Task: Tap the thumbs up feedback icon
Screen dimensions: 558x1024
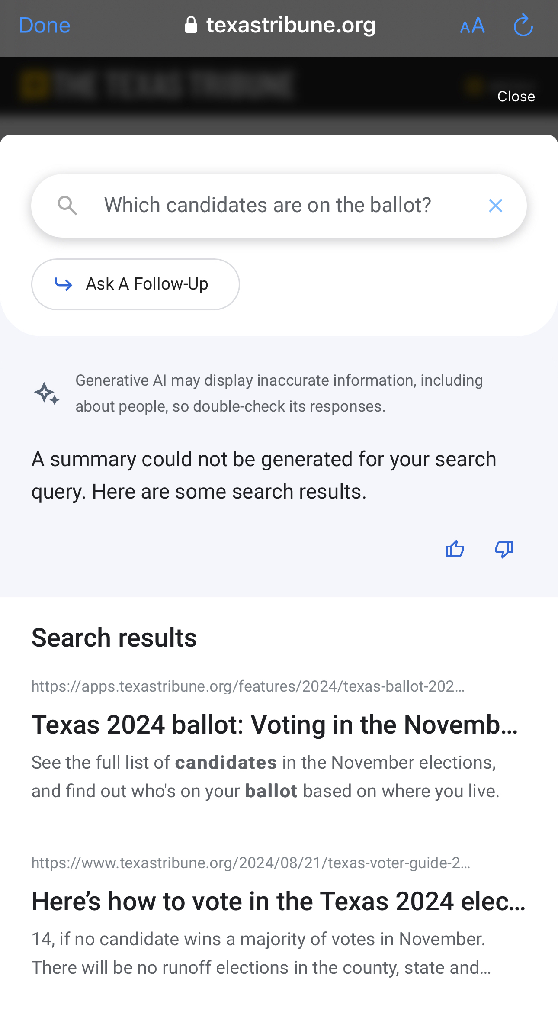Action: (455, 549)
